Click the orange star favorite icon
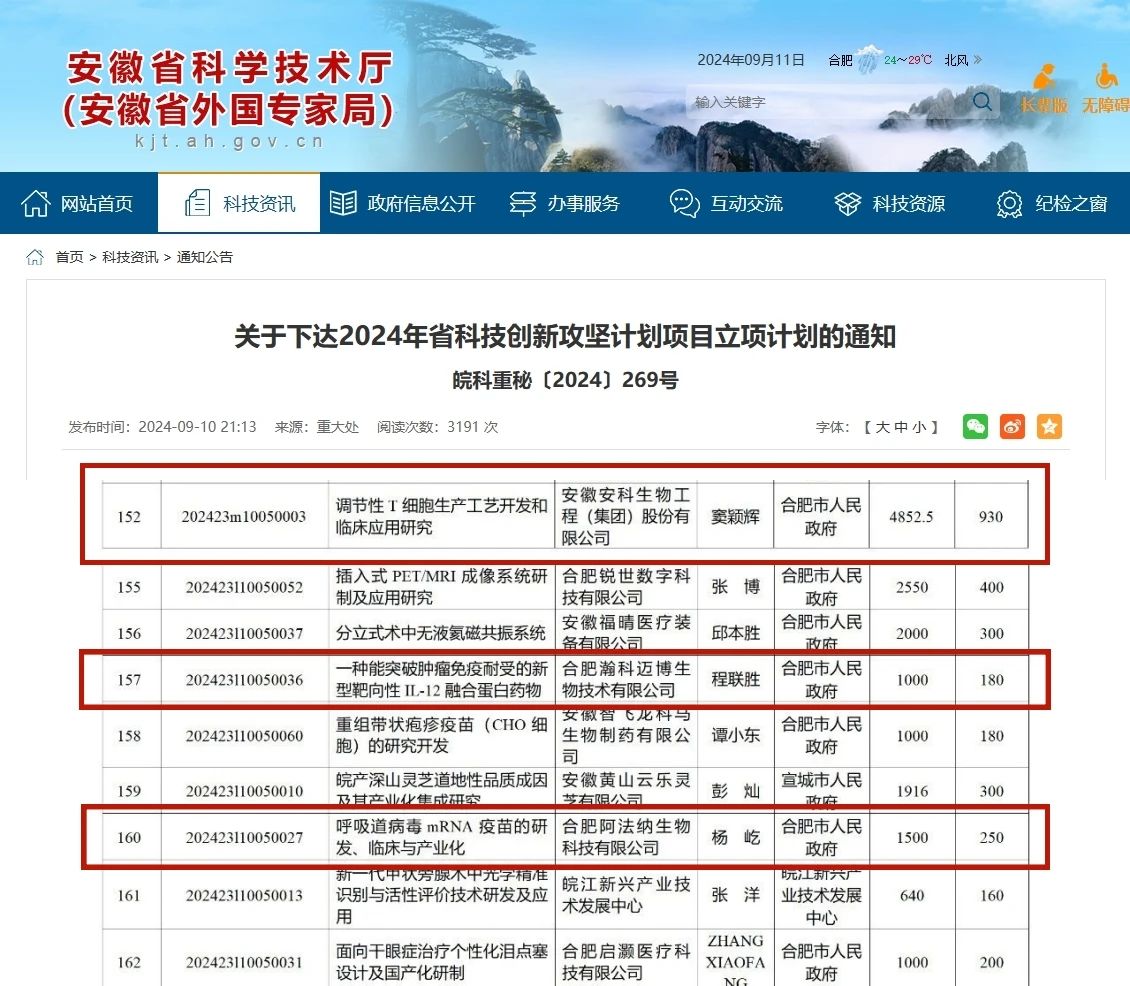Viewport: 1130px width, 986px height. click(1049, 427)
